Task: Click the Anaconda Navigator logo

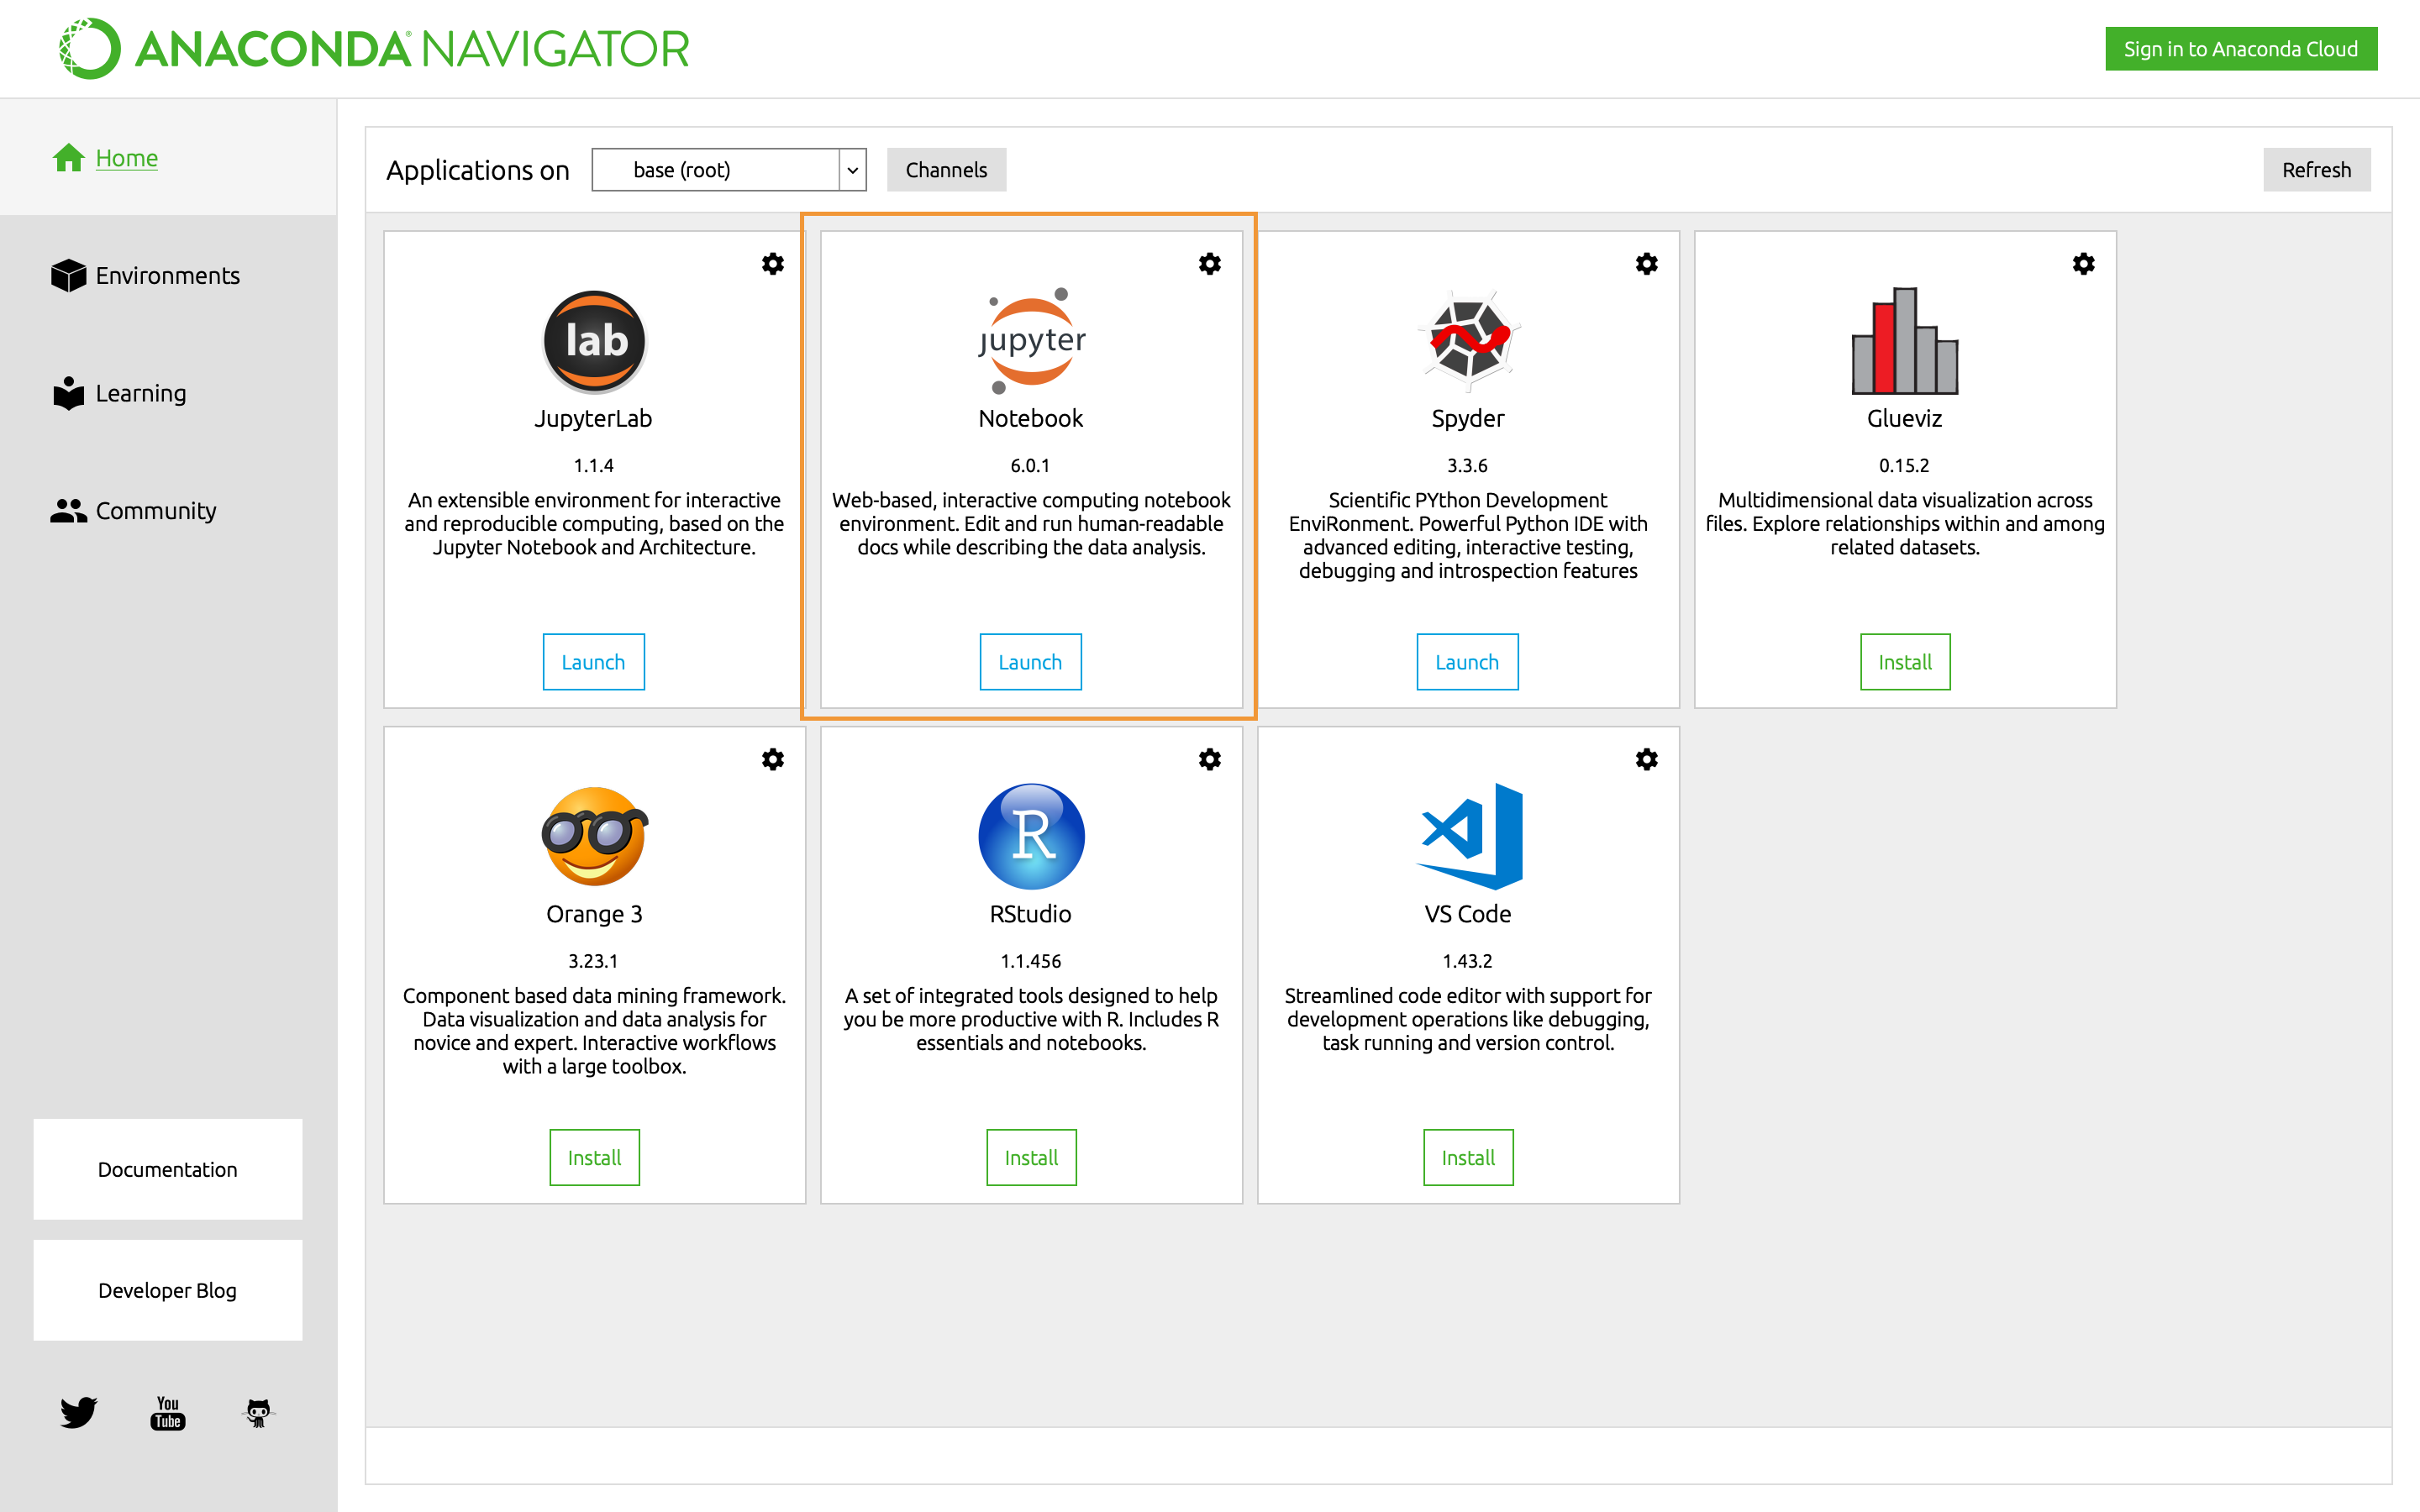Action: point(373,48)
